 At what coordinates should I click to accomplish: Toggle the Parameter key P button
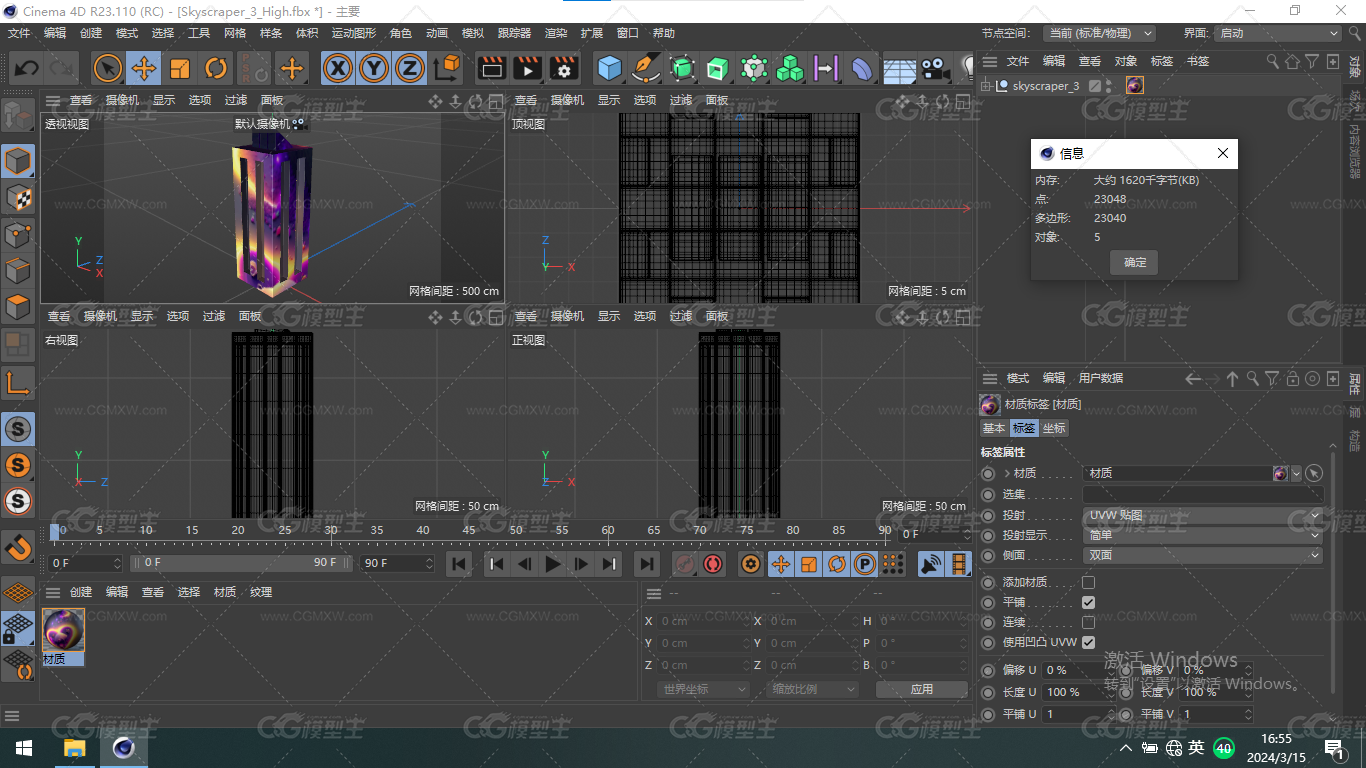click(865, 564)
